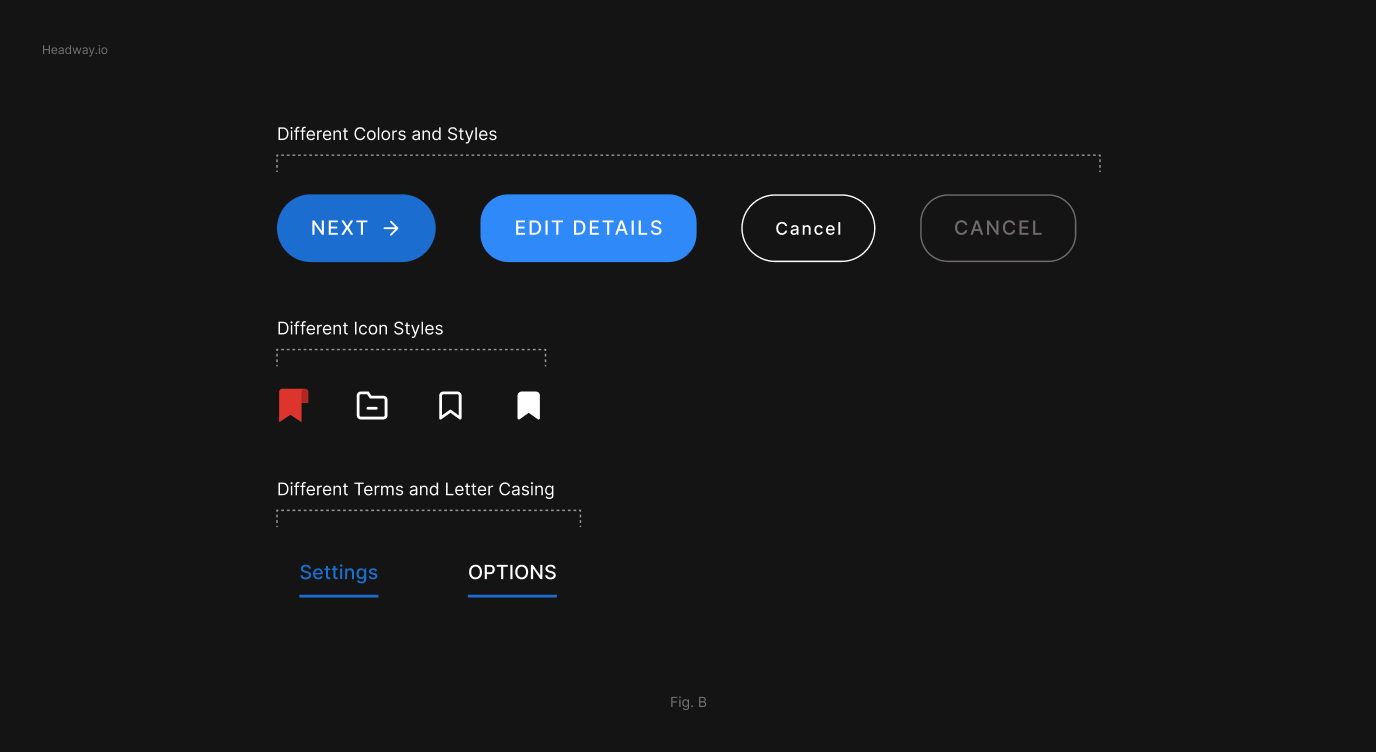1376x752 pixels.
Task: Switch to the OPTIONS tab
Action: (x=512, y=572)
